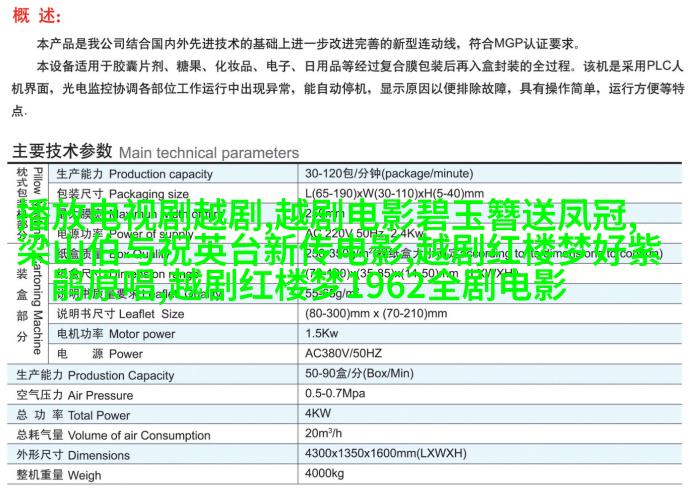697x492 pixels.
Task: Click the value '30-120包/分钟(package/minute)'
Action: [x=389, y=173]
